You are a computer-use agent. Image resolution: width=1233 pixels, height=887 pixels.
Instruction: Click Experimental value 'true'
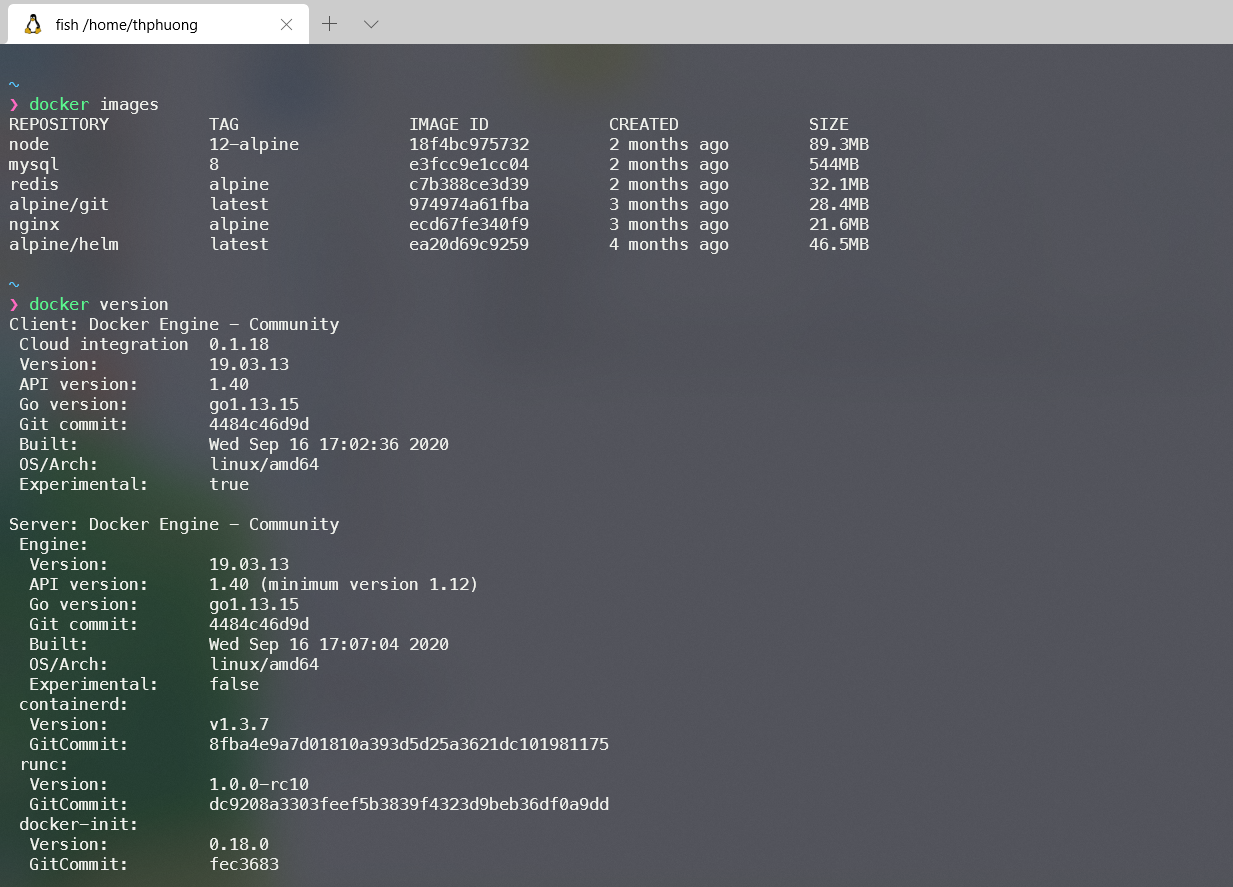pos(229,484)
